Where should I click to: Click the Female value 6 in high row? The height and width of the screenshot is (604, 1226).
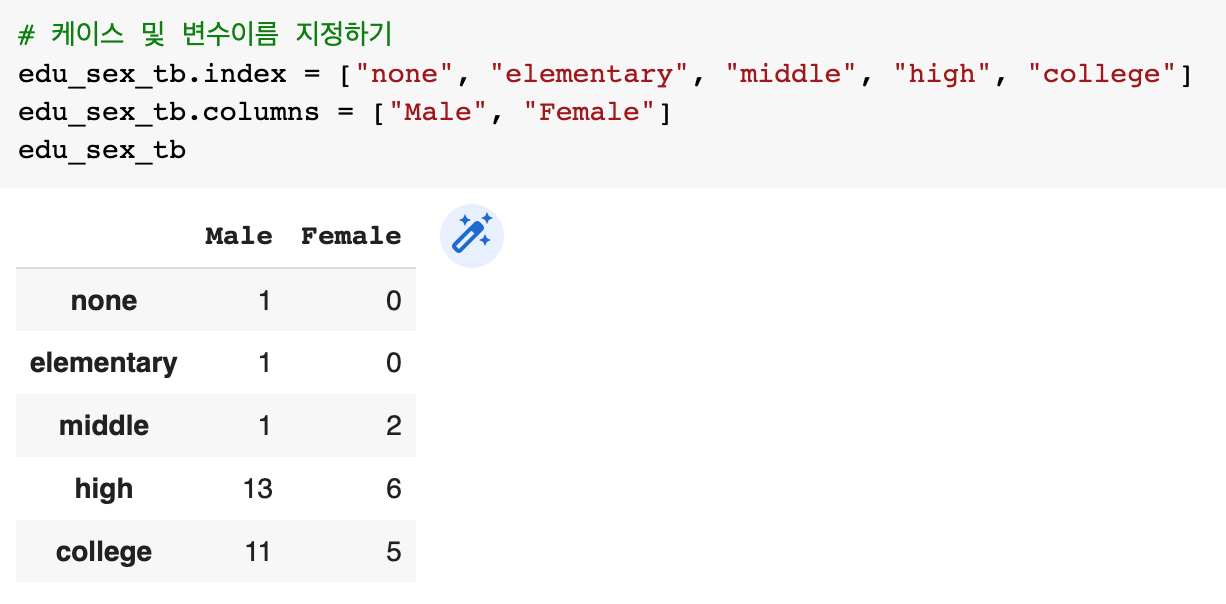[x=394, y=489]
